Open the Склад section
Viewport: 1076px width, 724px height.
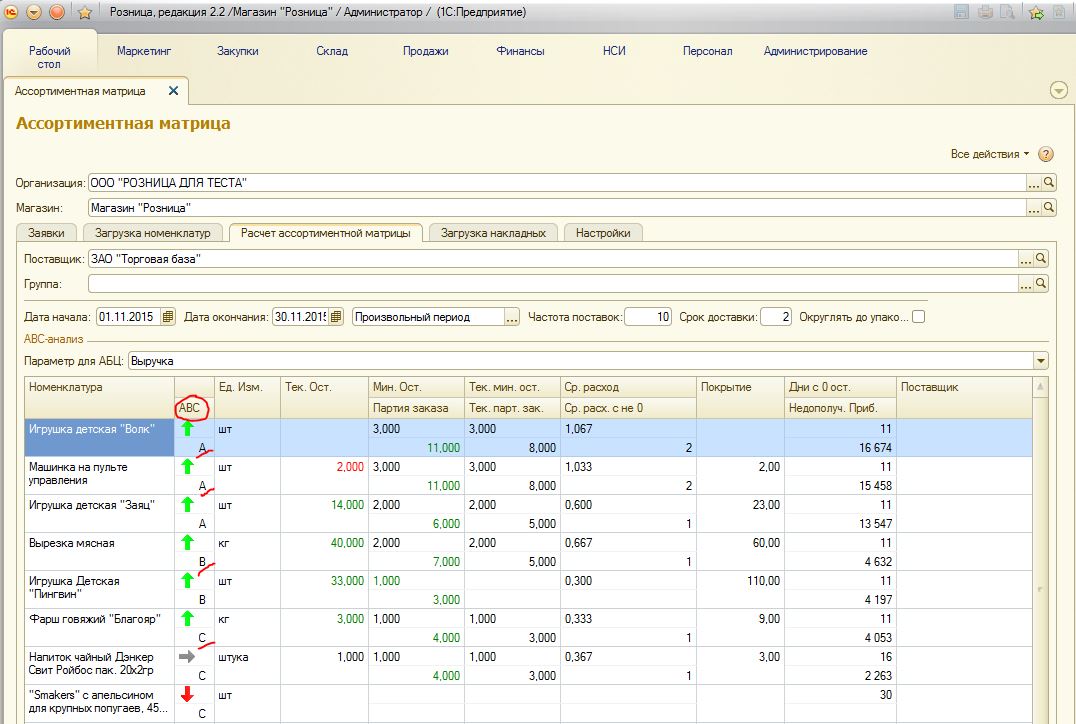click(332, 51)
